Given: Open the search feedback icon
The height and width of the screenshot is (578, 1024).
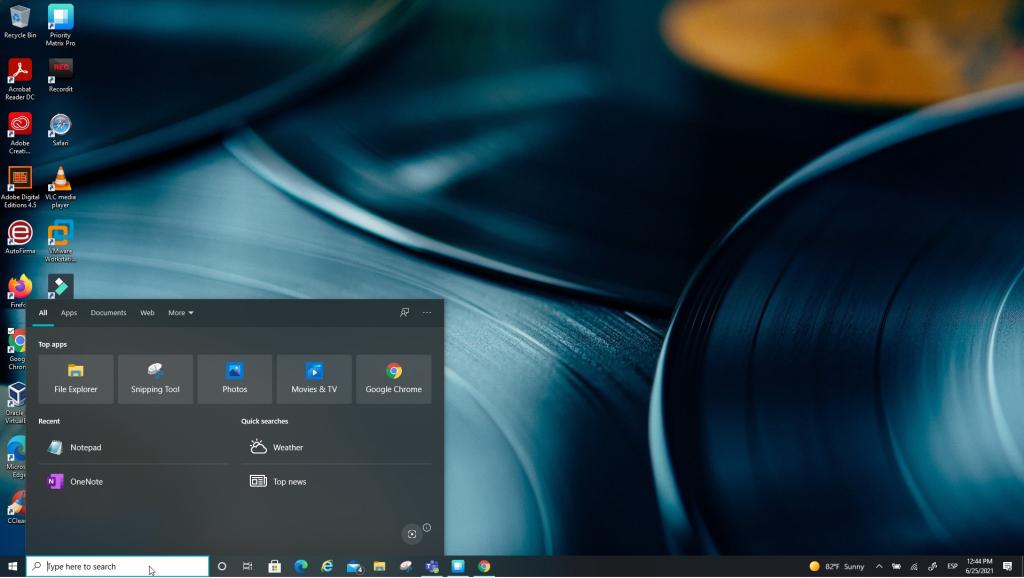Looking at the screenshot, I should point(405,313).
